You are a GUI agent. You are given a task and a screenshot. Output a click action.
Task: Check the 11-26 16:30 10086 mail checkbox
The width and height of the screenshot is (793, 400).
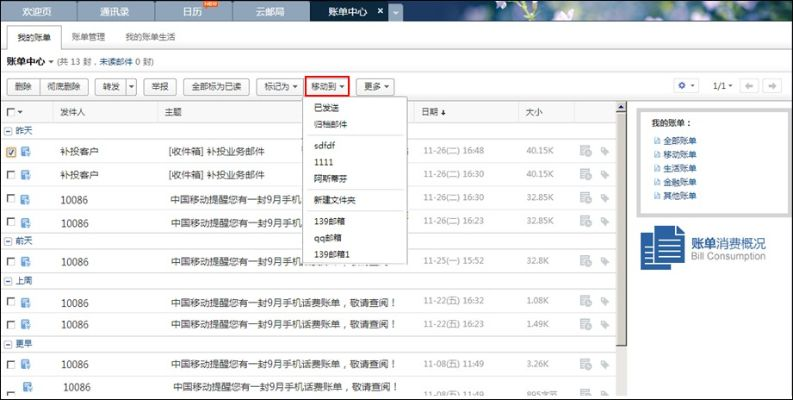point(11,198)
